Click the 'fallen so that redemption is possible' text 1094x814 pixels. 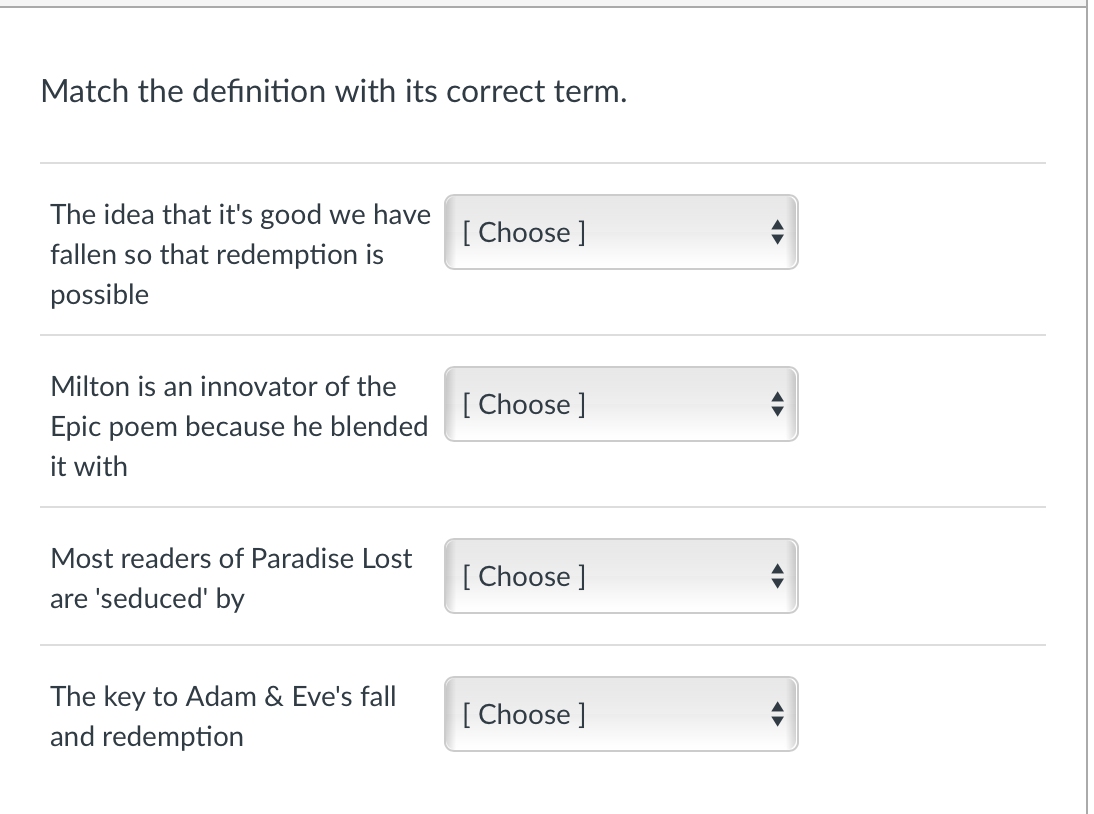click(216, 254)
